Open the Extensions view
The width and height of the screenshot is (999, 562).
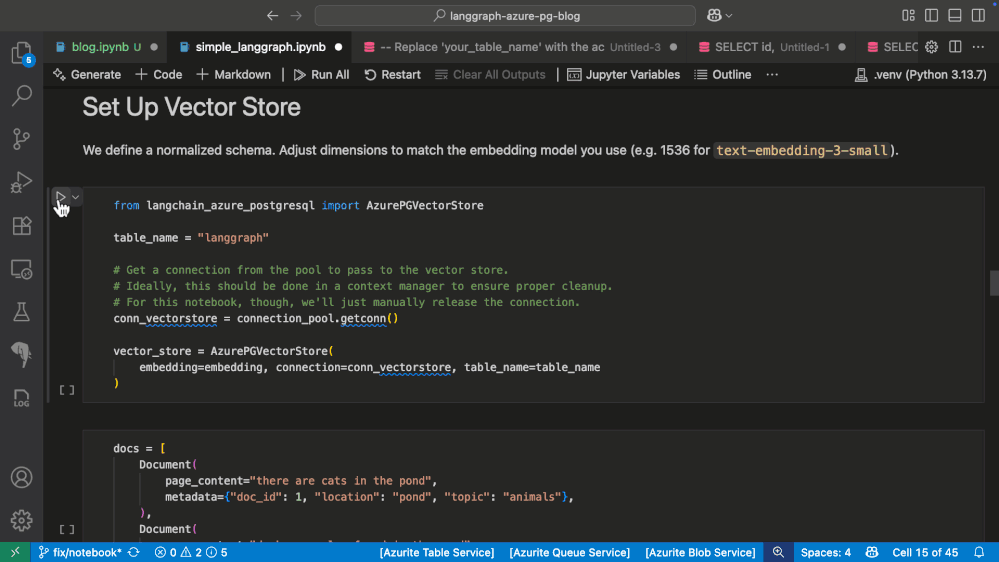click(x=21, y=226)
